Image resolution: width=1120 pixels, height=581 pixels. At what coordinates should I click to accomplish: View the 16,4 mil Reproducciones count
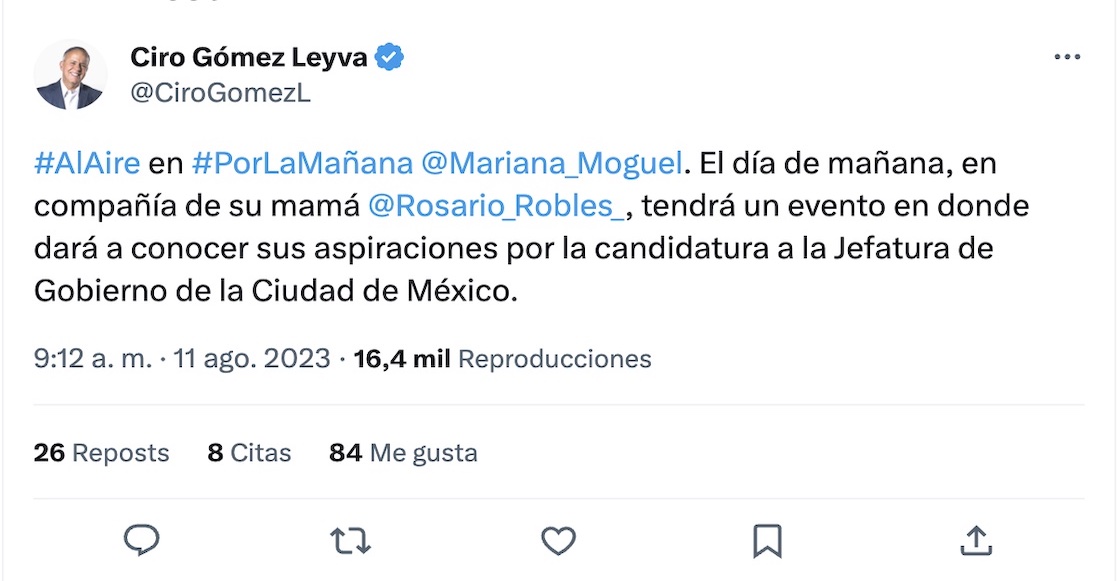pos(503,358)
